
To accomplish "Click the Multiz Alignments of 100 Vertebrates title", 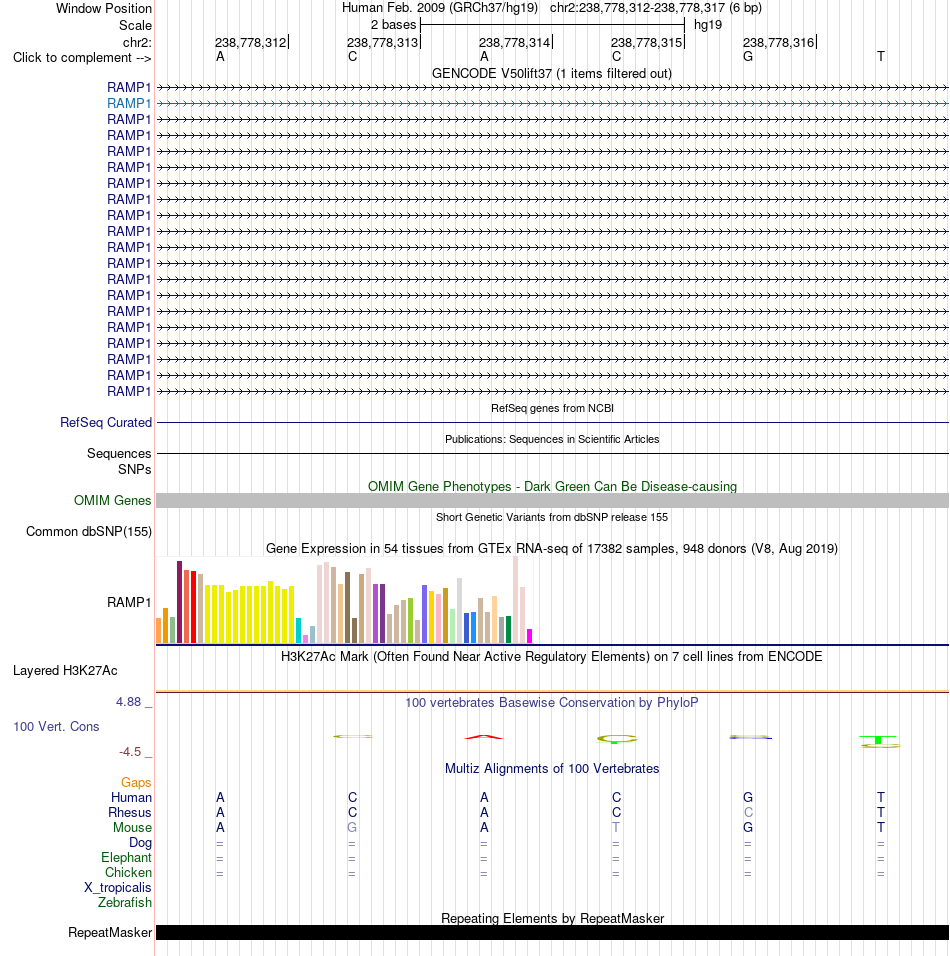I will [552, 769].
